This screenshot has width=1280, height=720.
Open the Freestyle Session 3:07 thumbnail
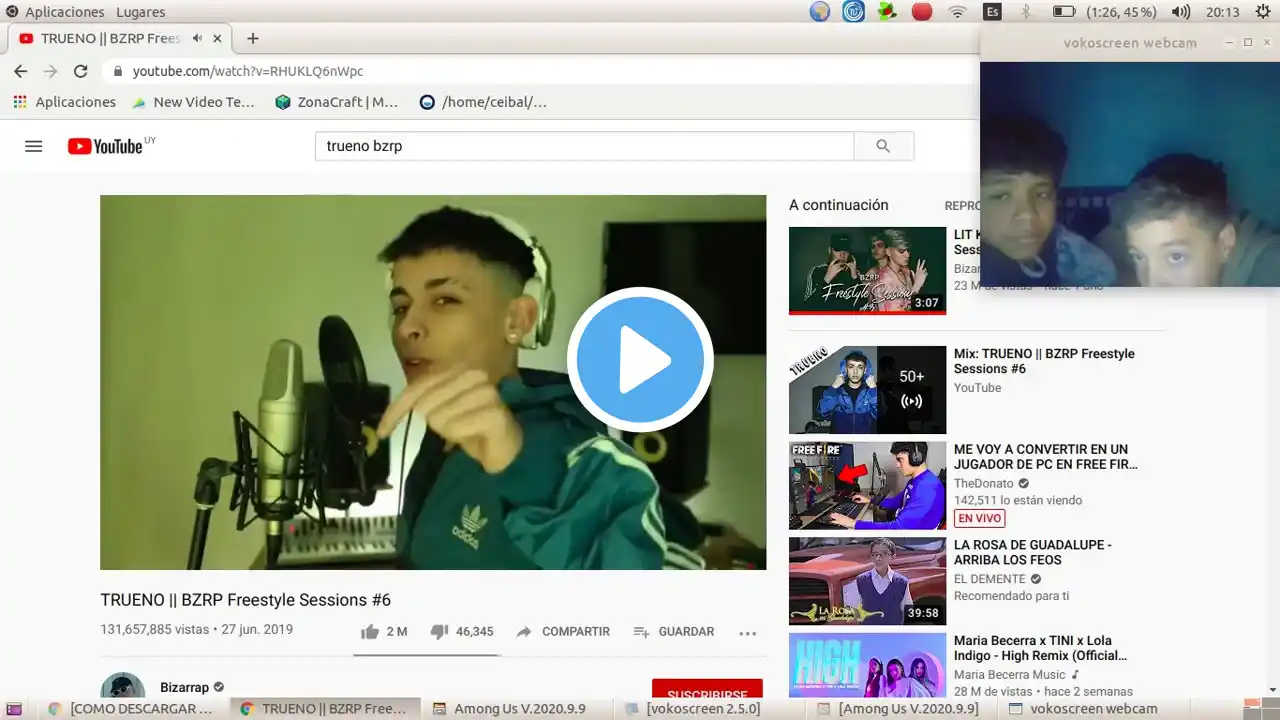tap(867, 270)
